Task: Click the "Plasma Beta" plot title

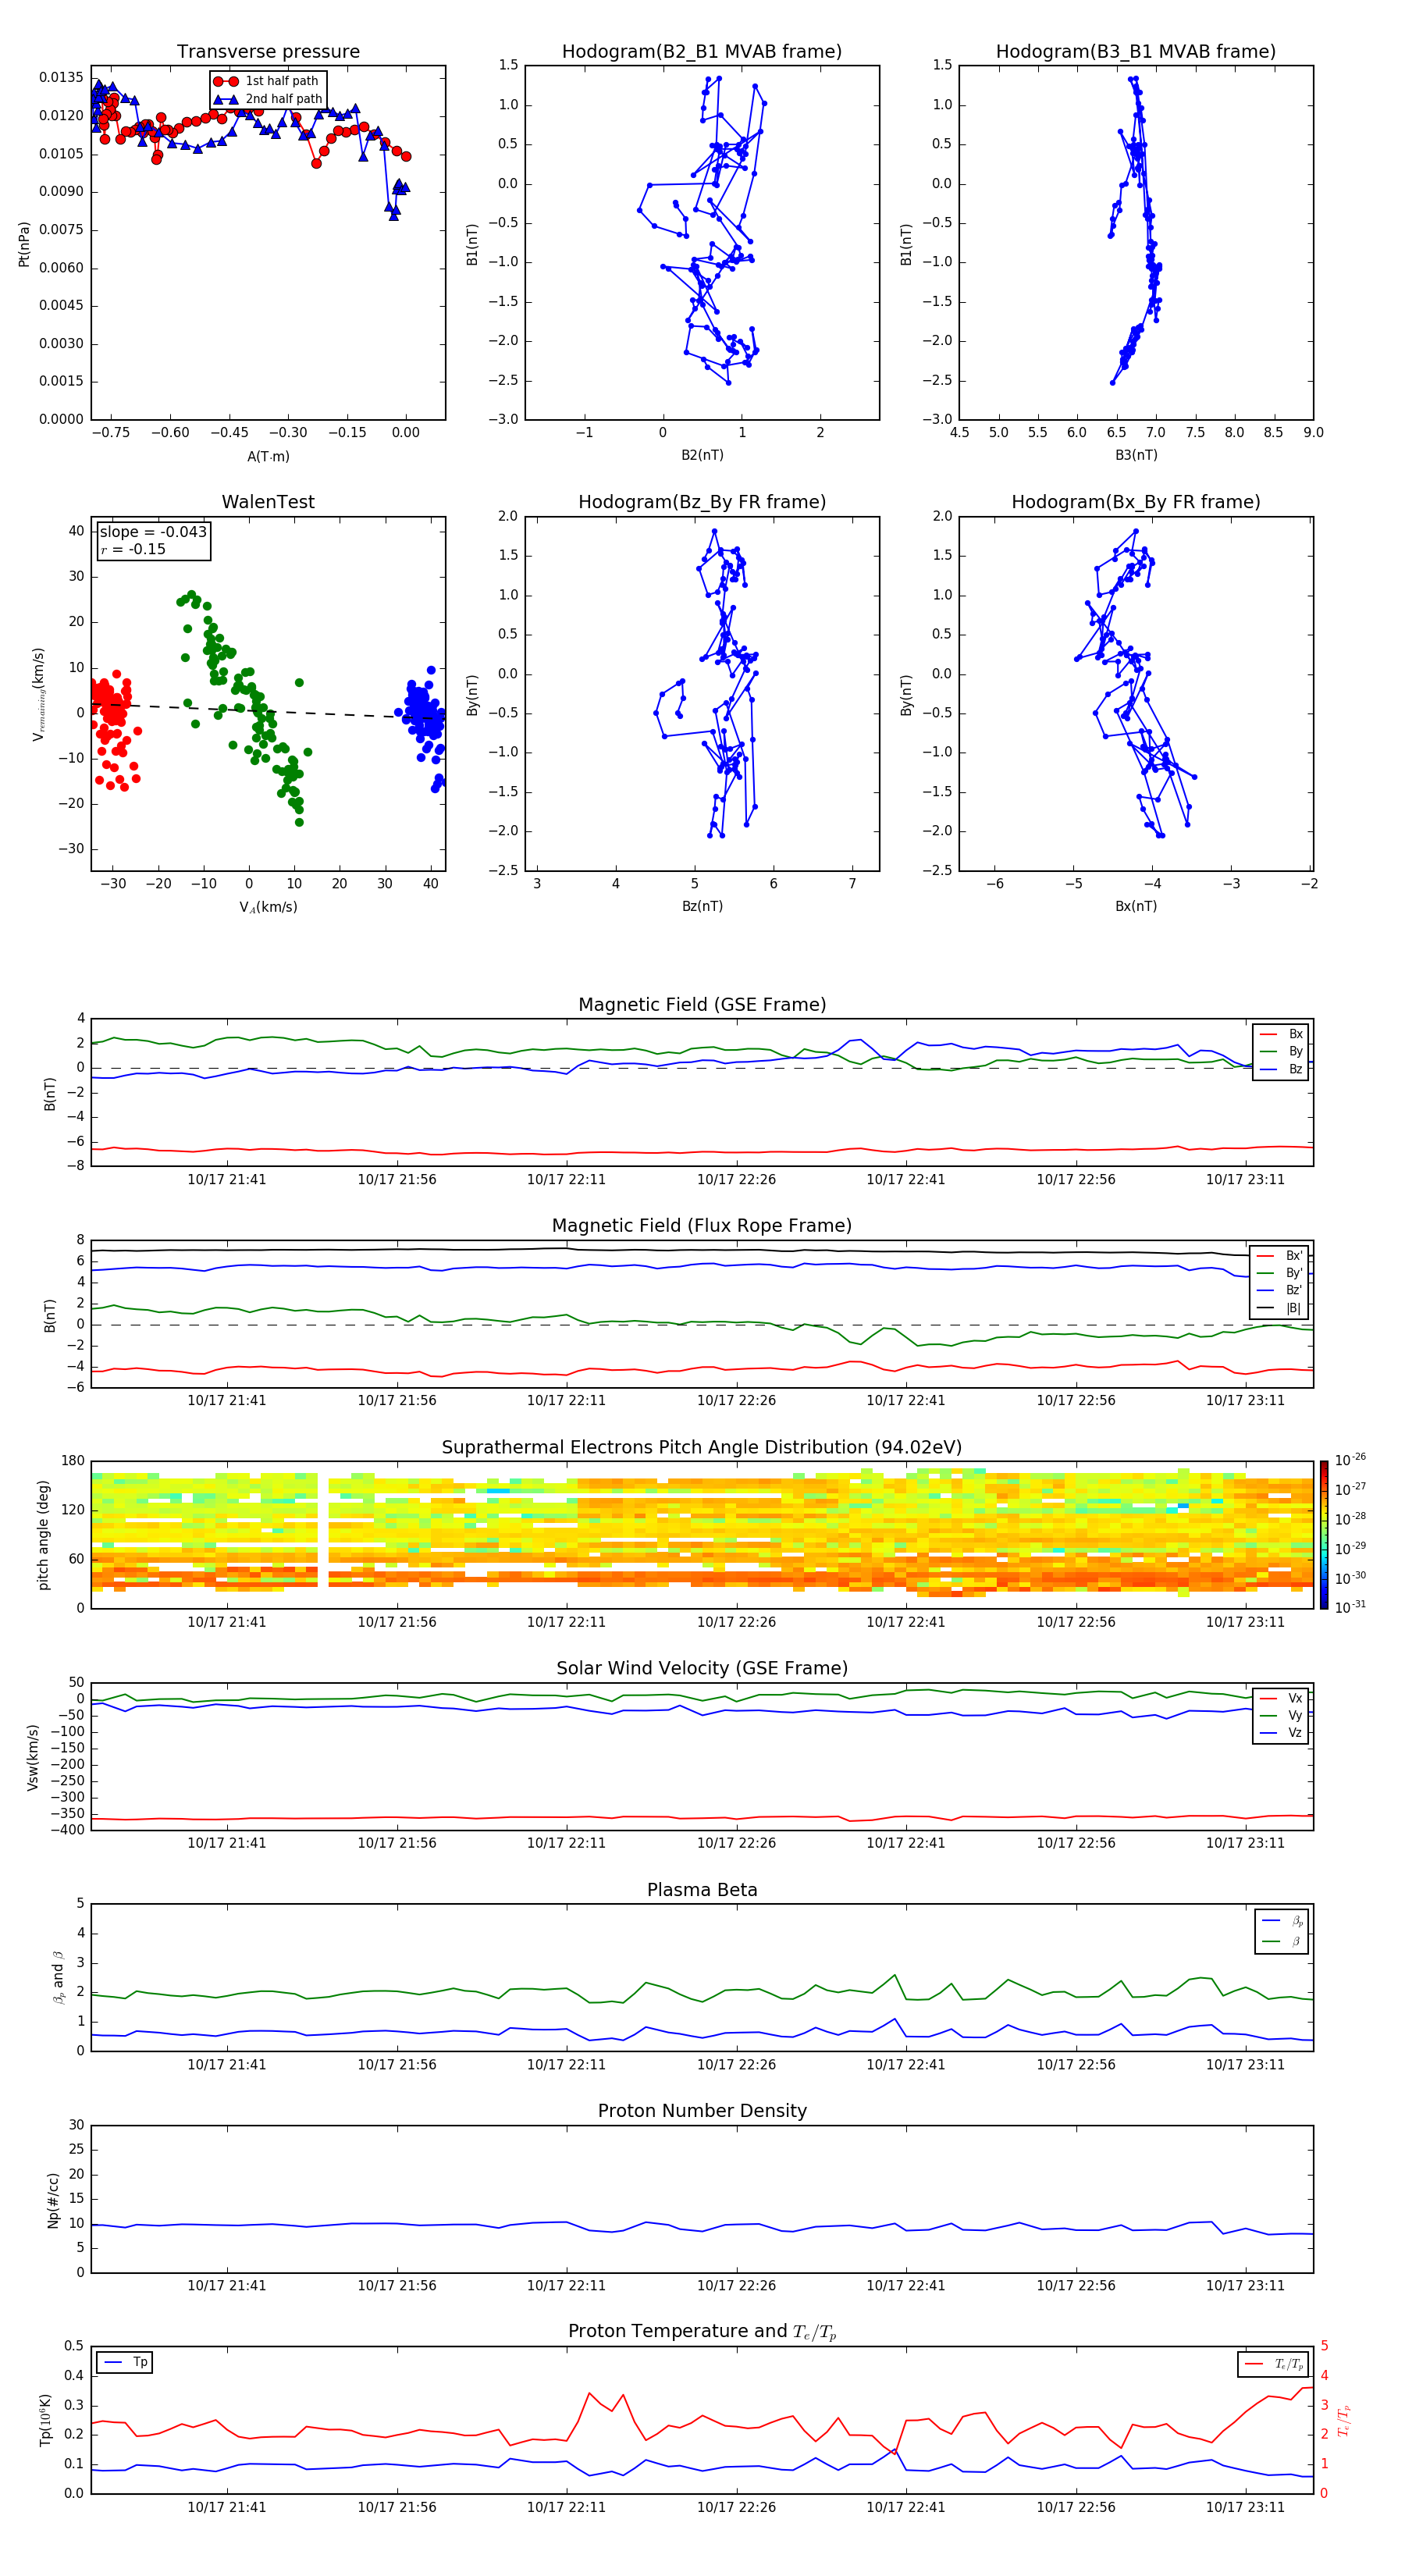Action: 702,1891
